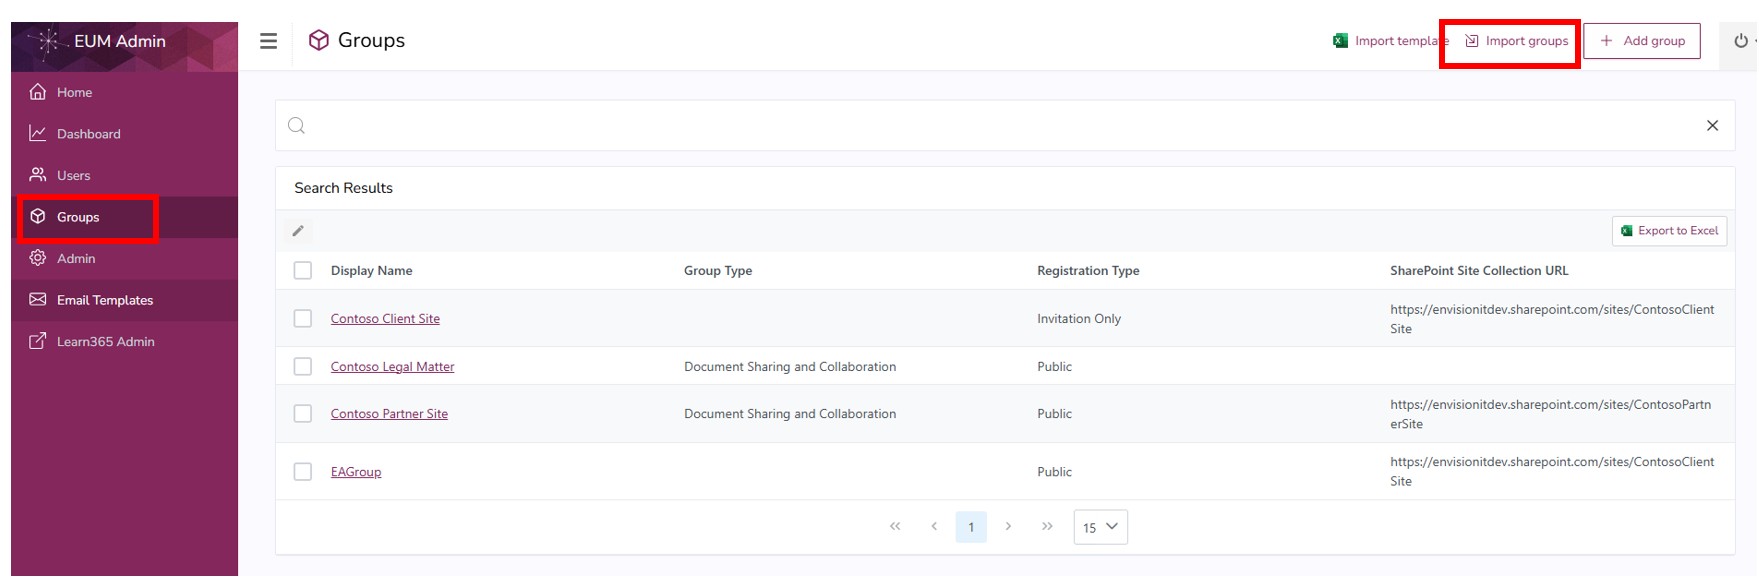The height and width of the screenshot is (583, 1759).
Task: Click the Dashboard chart icon
Action: click(38, 133)
